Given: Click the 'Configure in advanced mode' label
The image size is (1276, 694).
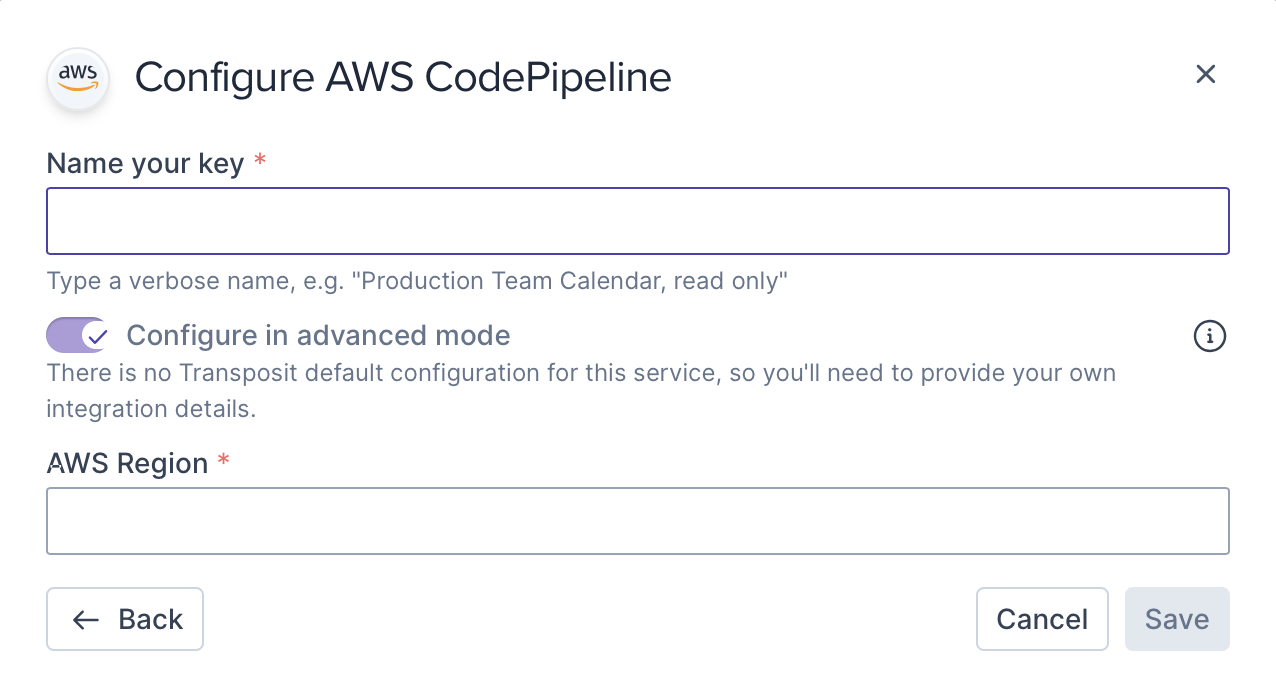Looking at the screenshot, I should (318, 336).
